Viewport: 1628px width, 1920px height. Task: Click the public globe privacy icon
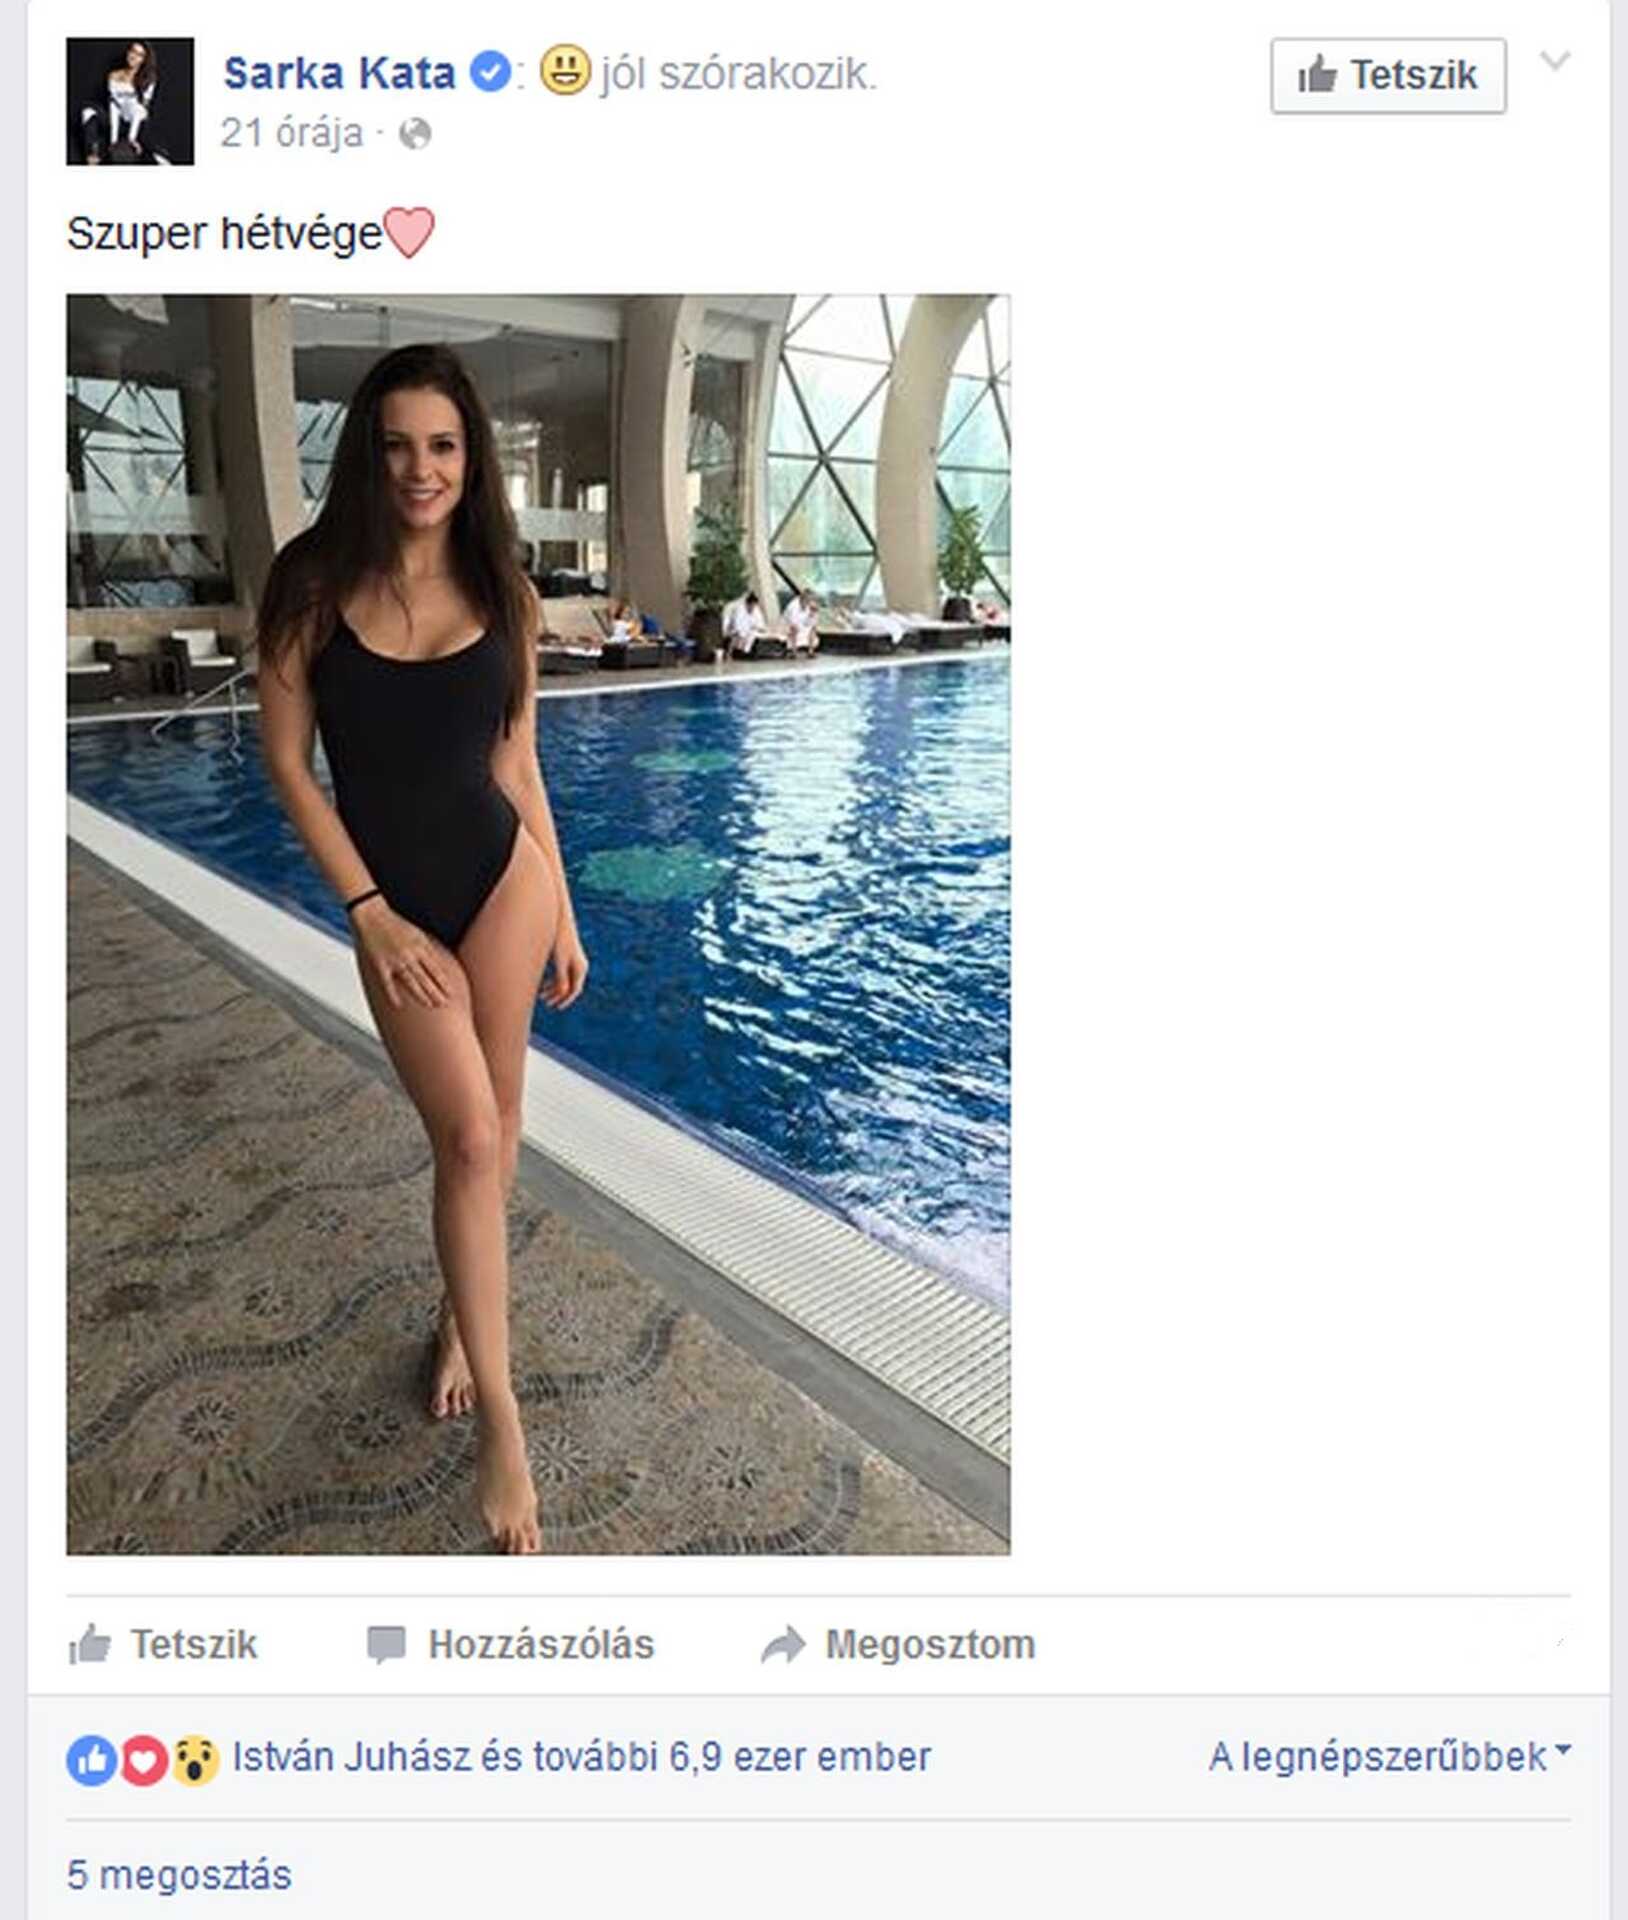pos(415,134)
